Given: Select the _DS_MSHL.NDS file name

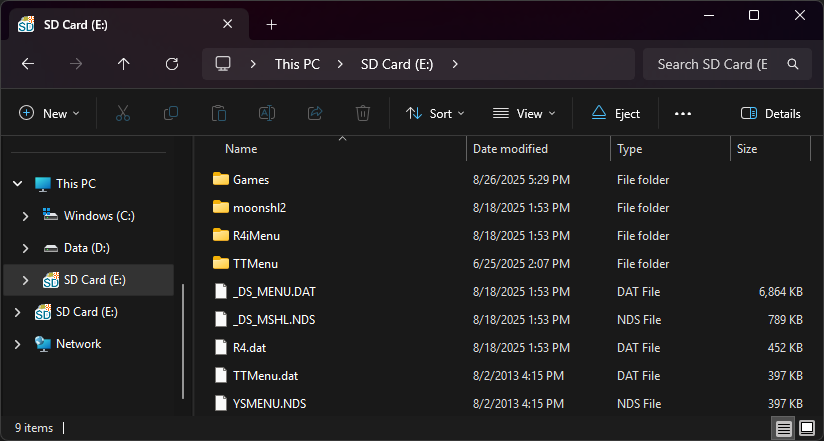Looking at the screenshot, I should point(274,320).
